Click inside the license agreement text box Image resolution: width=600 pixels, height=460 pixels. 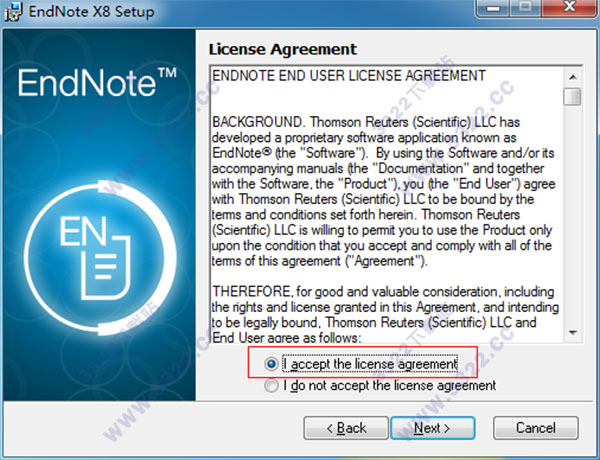[x=386, y=205]
